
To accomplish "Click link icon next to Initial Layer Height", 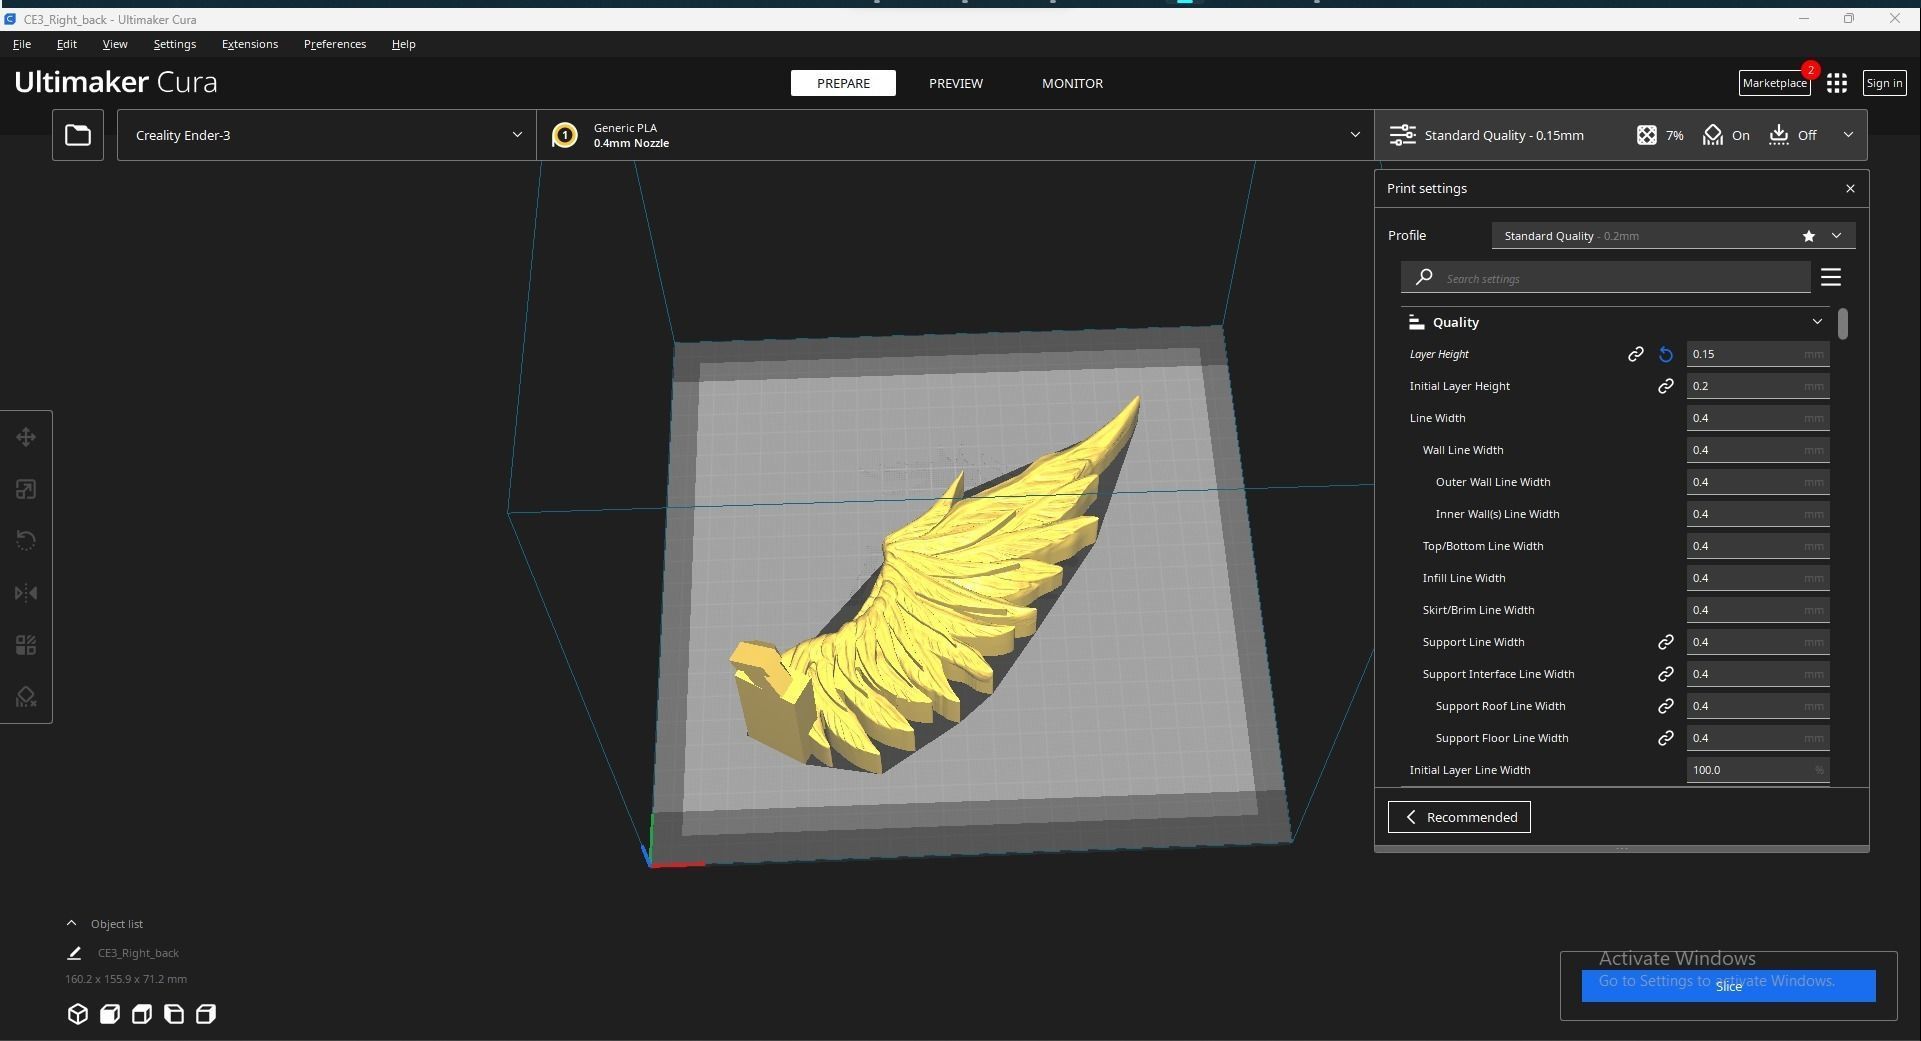I will (1666, 386).
